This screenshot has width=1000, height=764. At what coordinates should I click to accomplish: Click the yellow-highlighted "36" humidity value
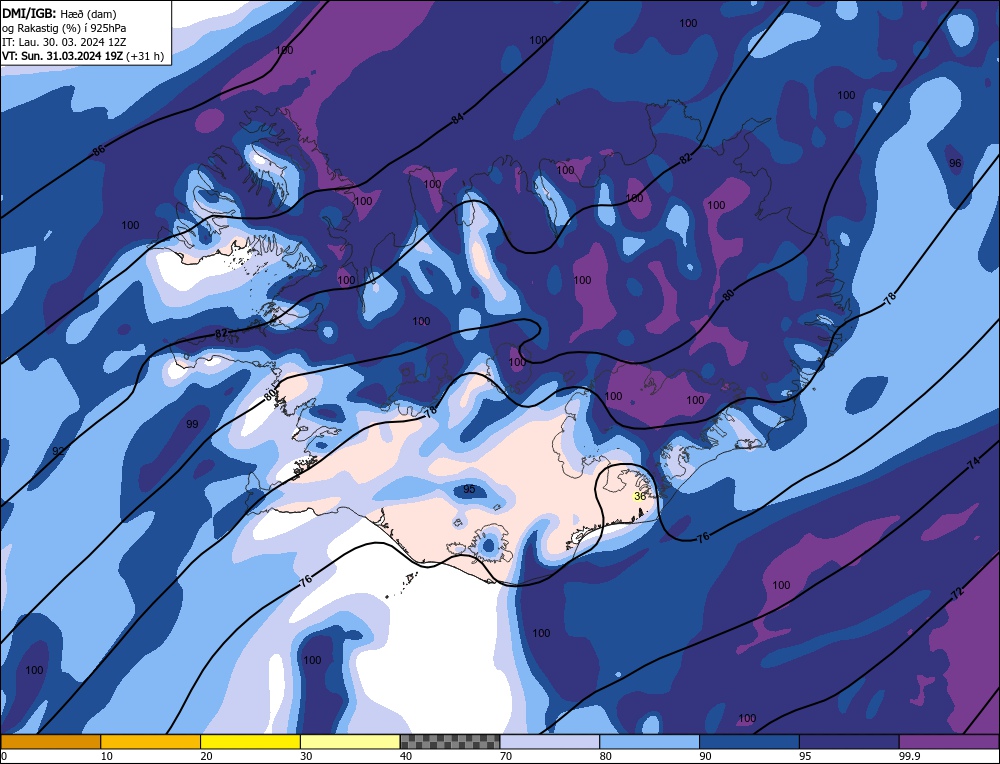click(640, 496)
